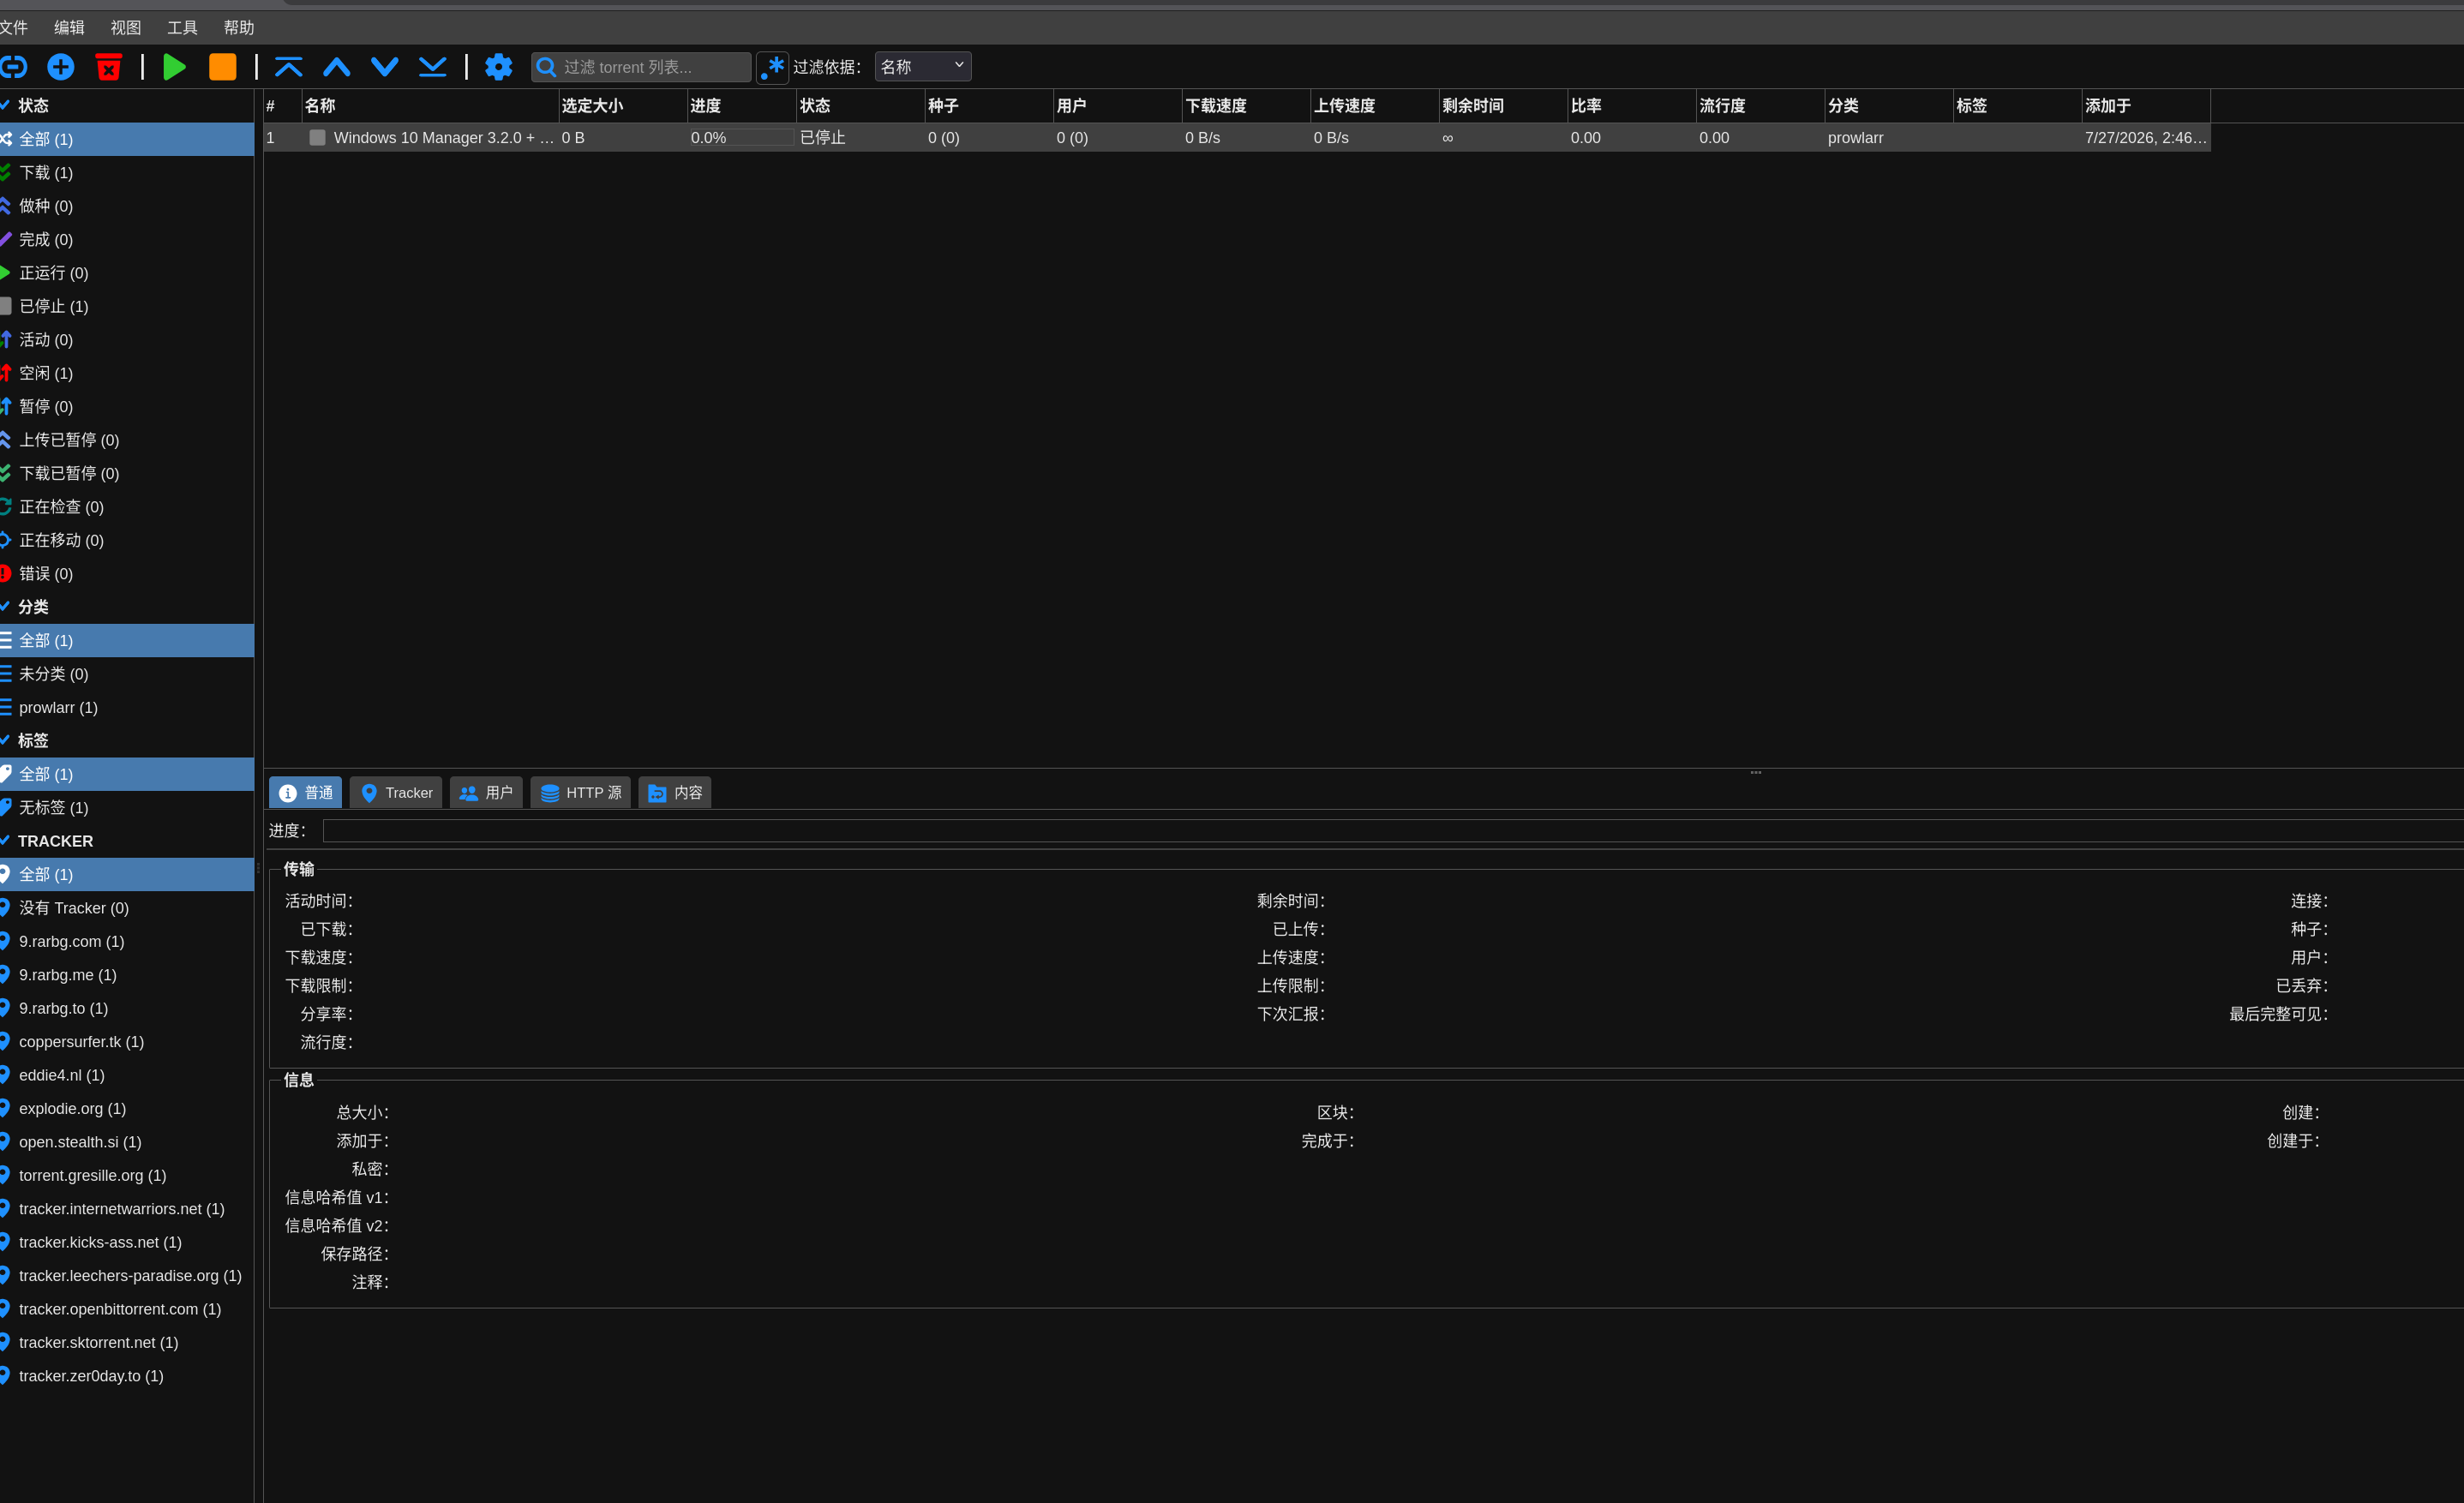The image size is (2464, 1503).
Task: Stop torrent with orange square icon
Action: tap(223, 67)
